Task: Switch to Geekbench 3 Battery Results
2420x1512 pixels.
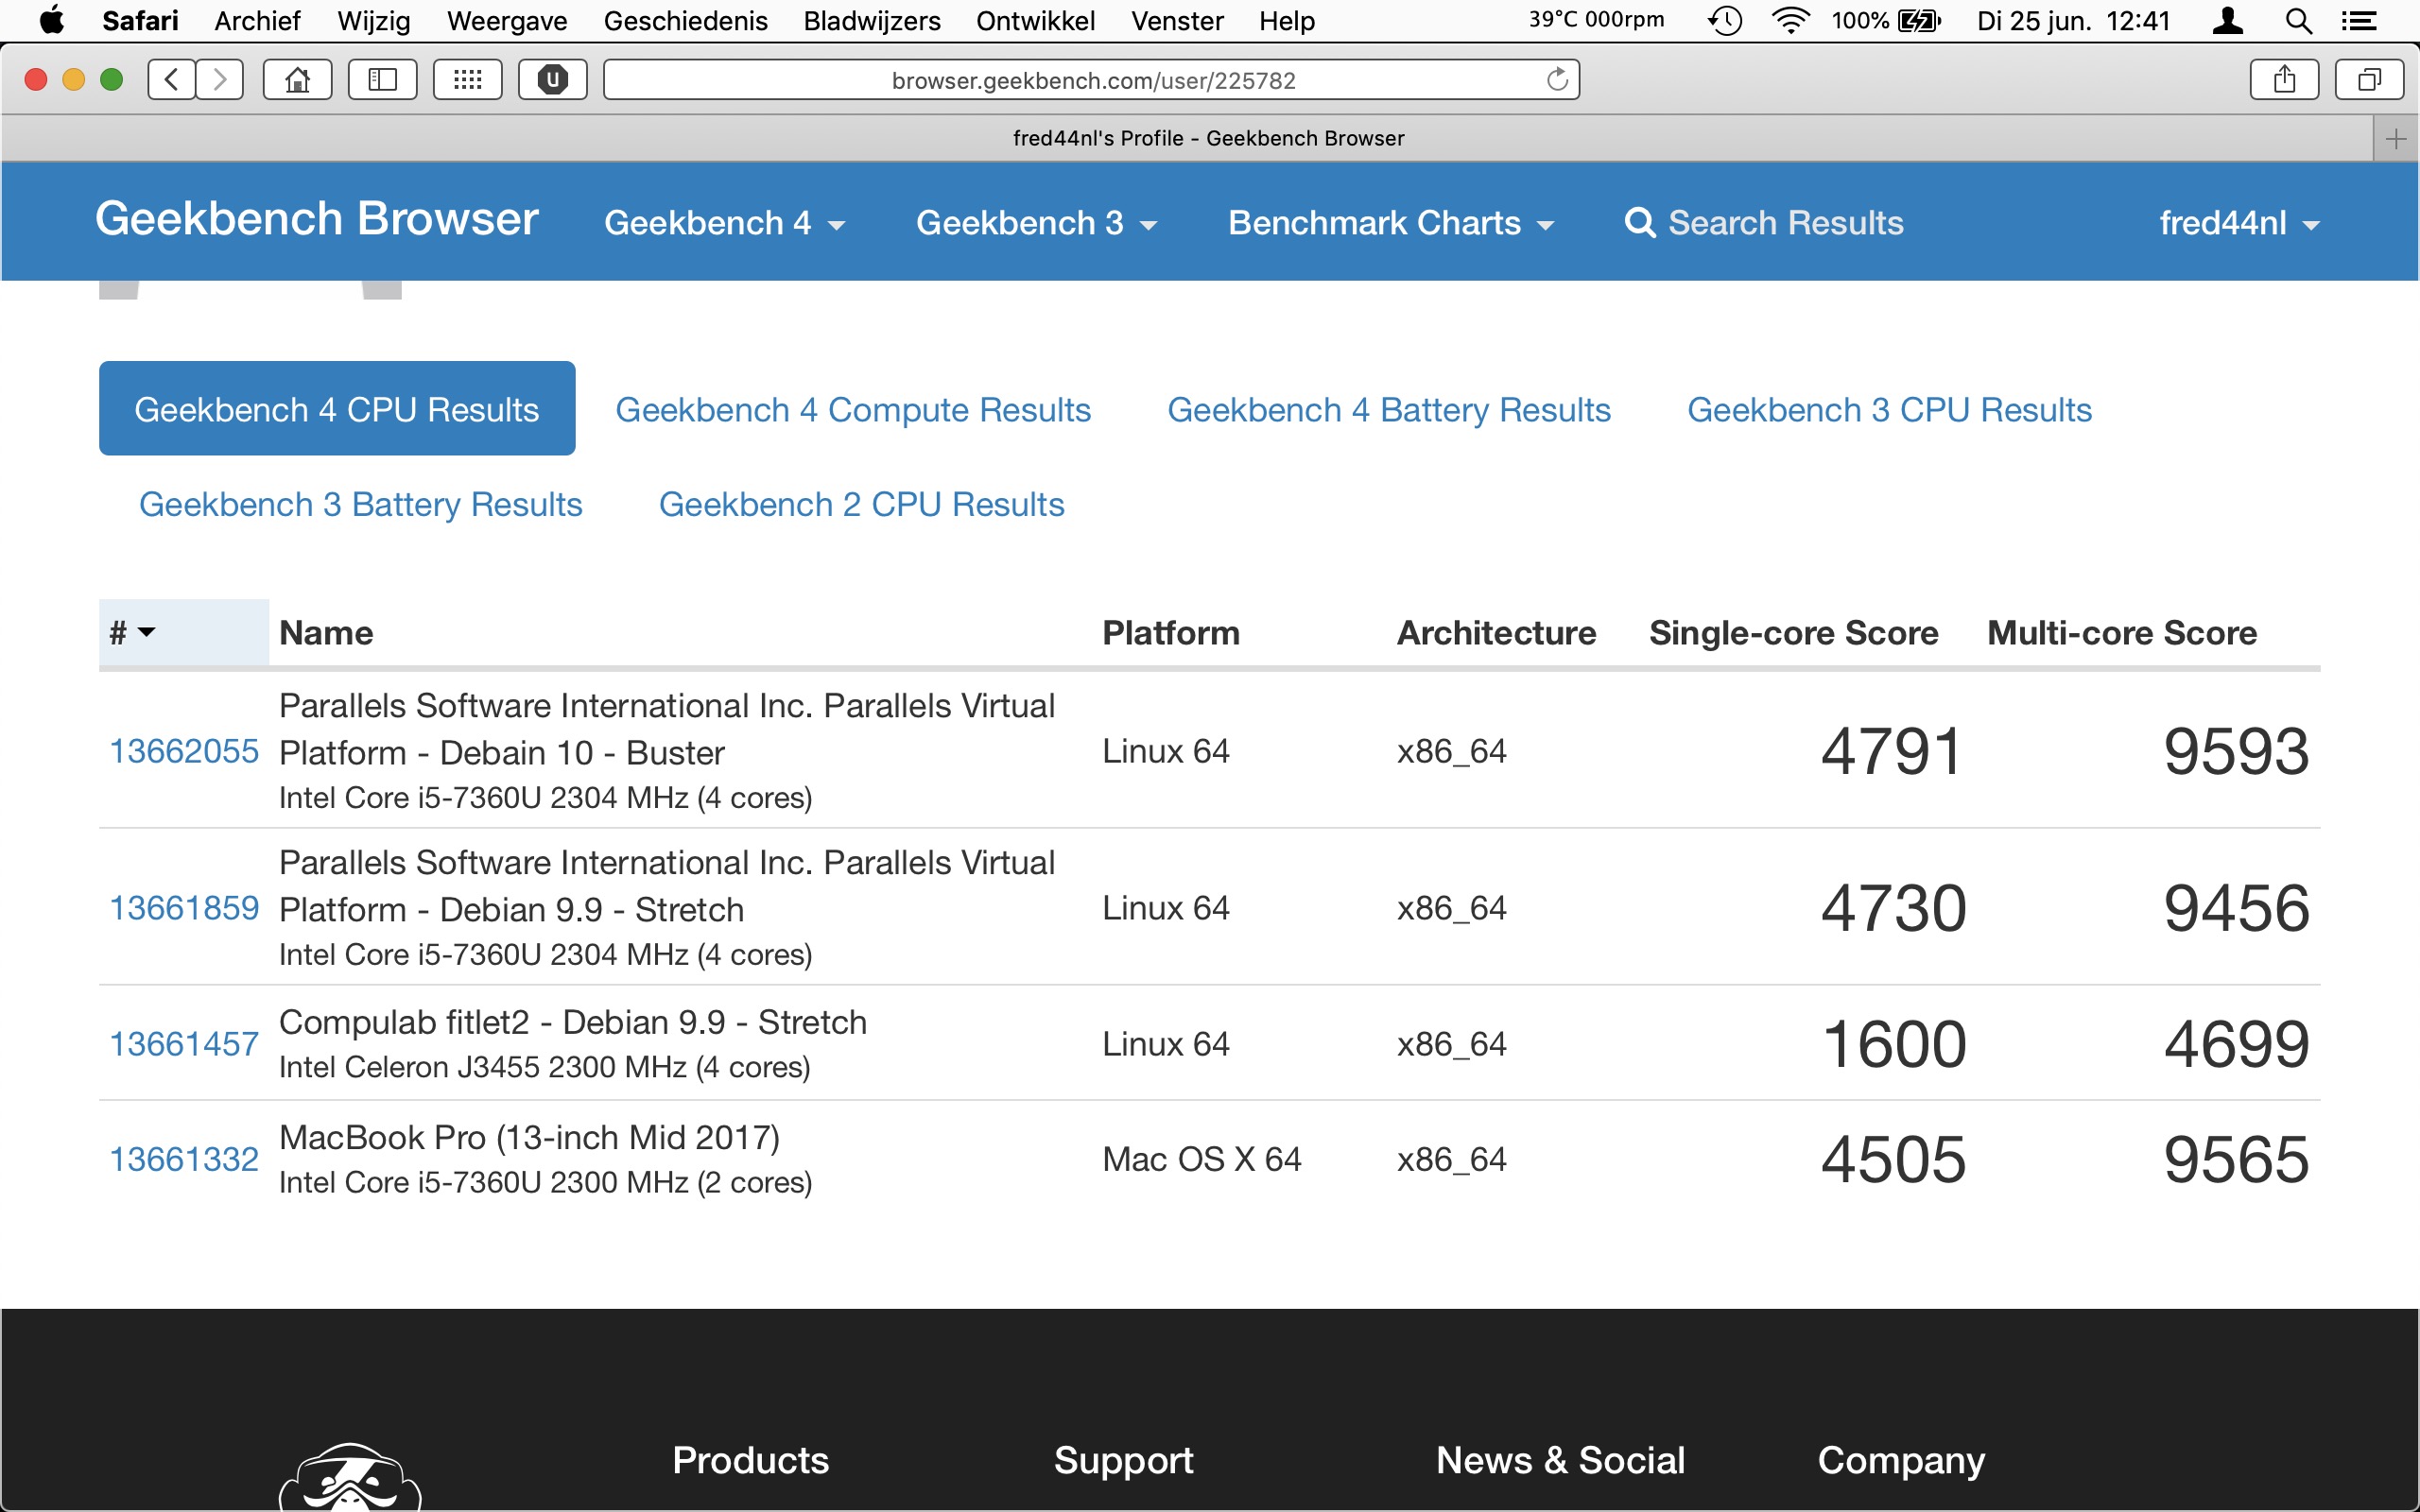Action: [x=360, y=504]
